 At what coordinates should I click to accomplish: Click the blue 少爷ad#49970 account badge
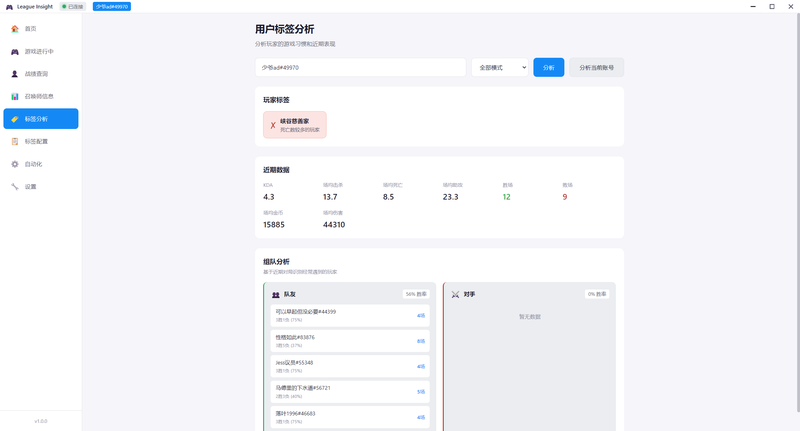tap(112, 7)
